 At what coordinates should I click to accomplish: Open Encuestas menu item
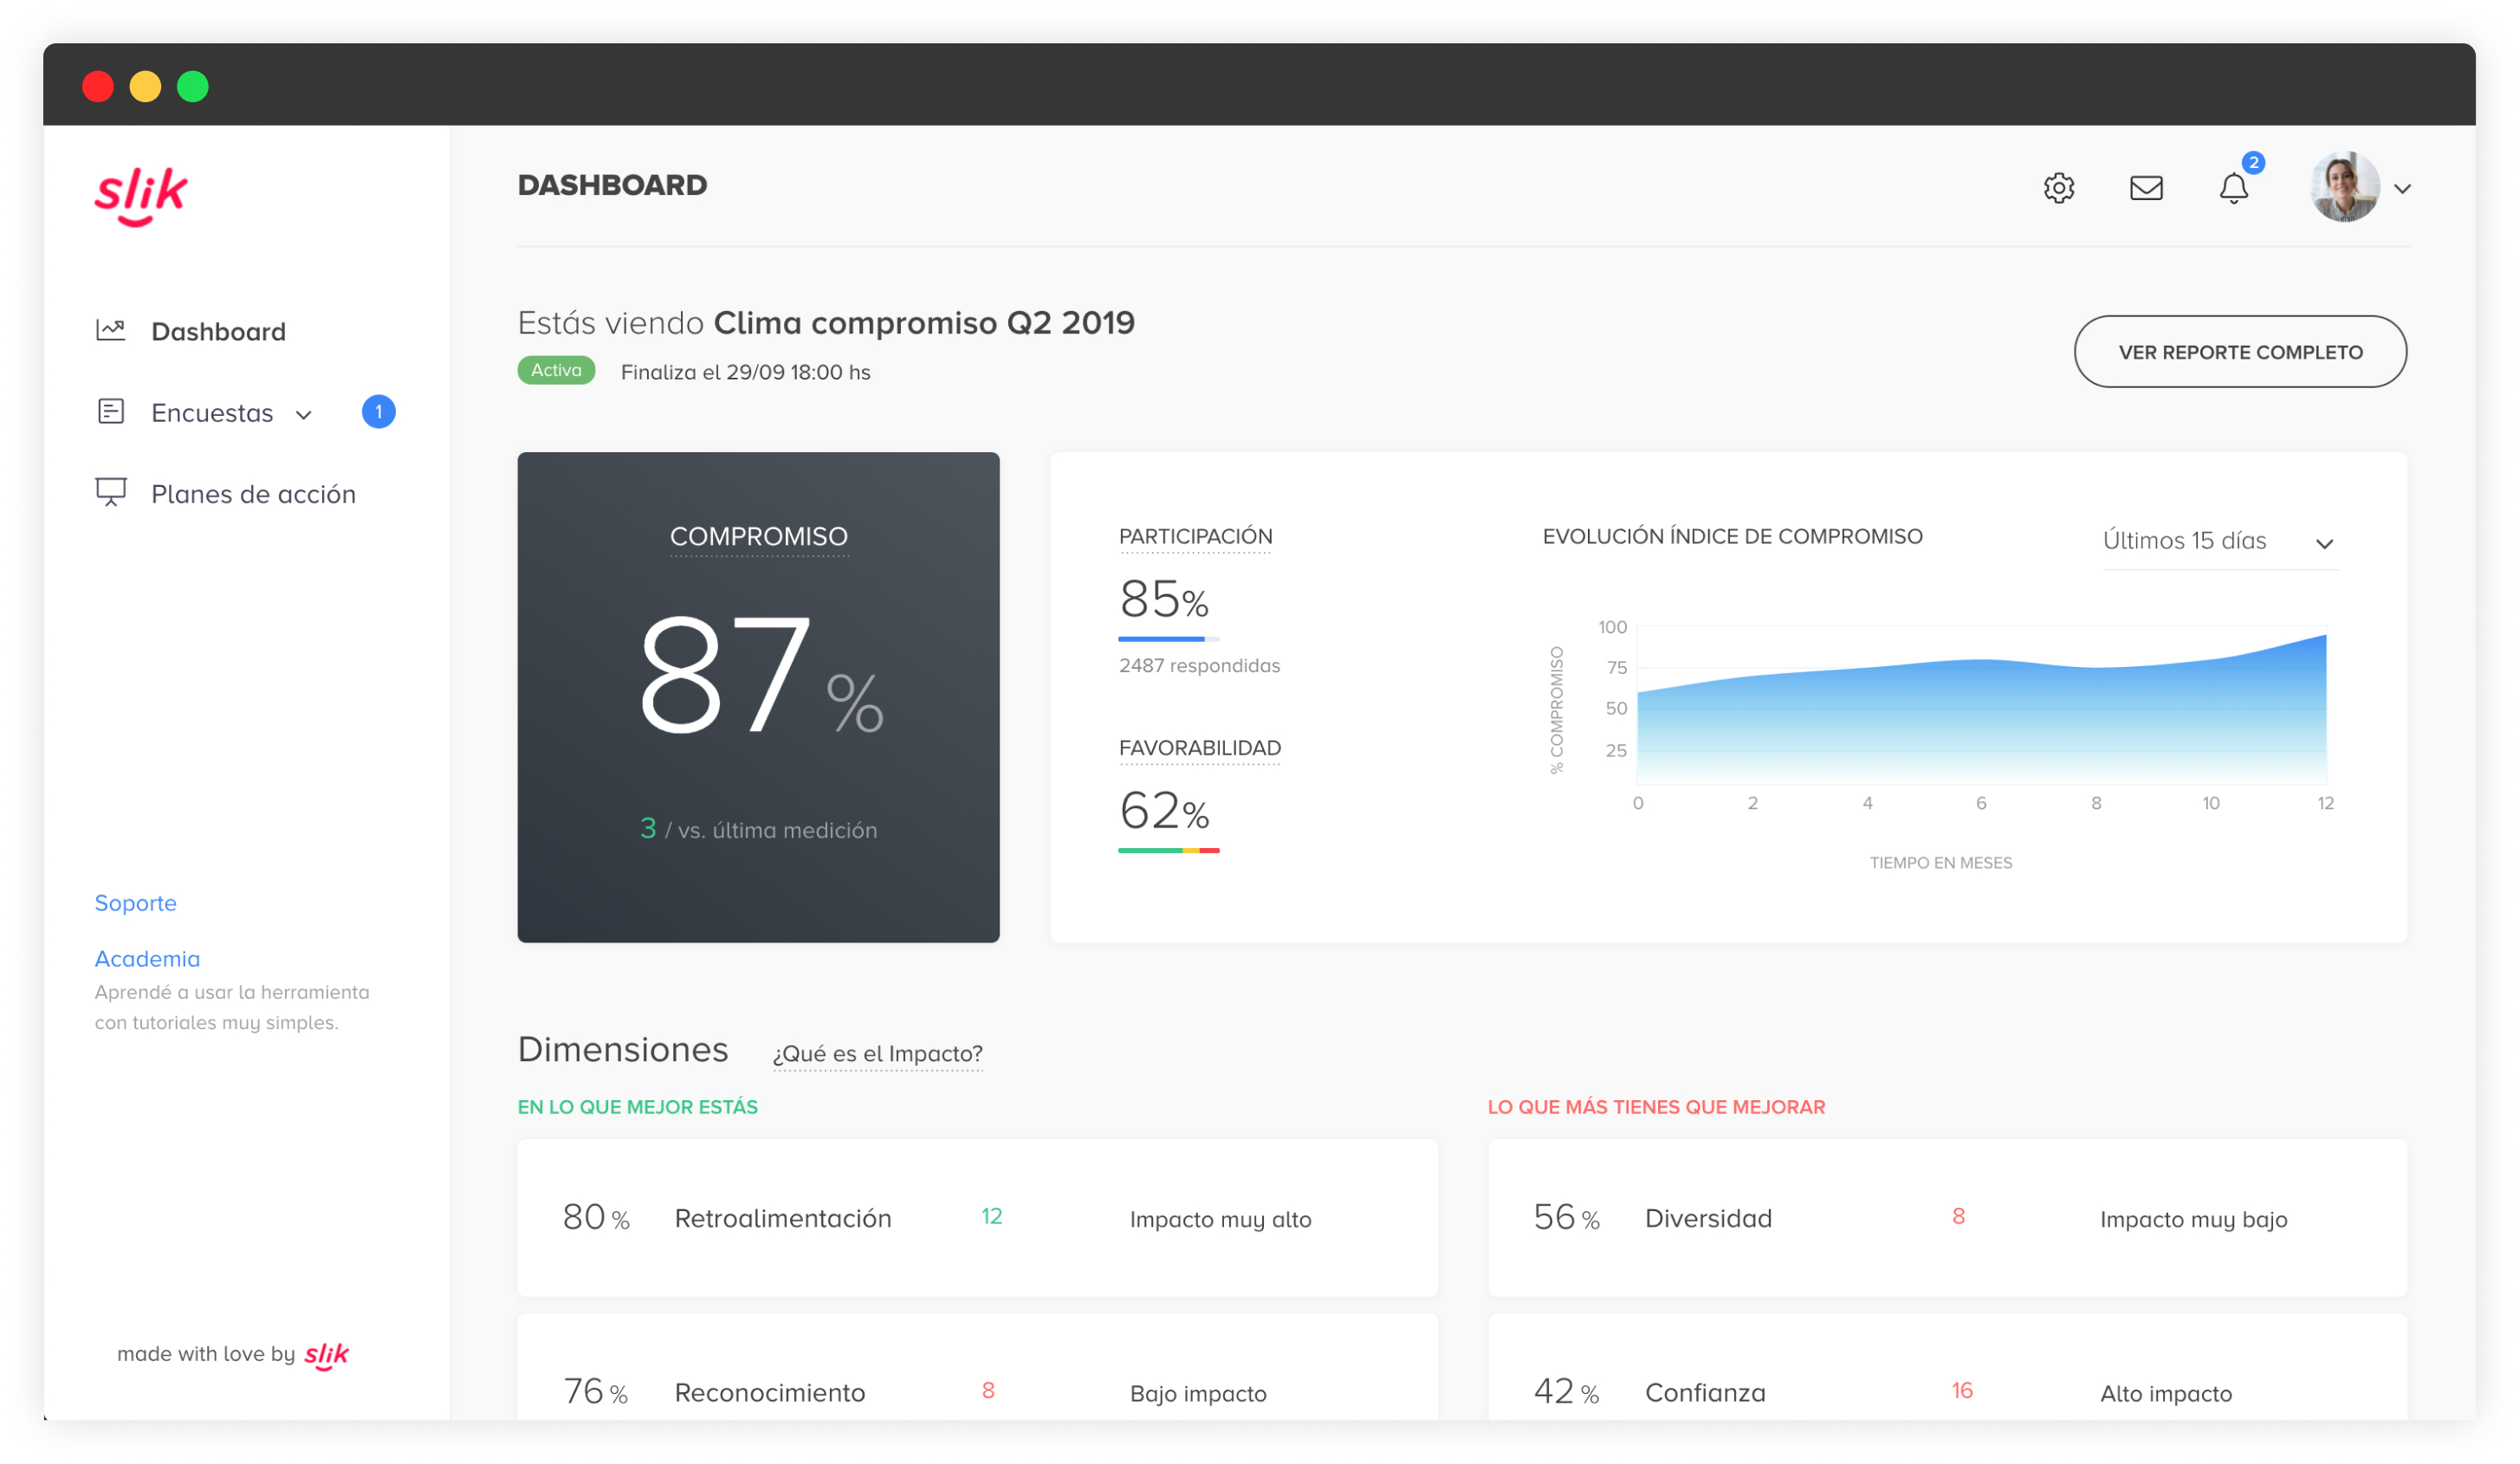[x=212, y=413]
